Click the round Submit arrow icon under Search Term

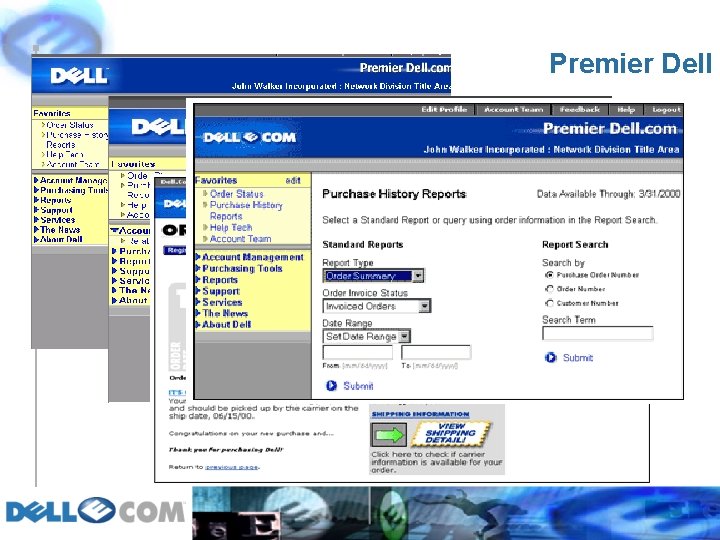[550, 357]
